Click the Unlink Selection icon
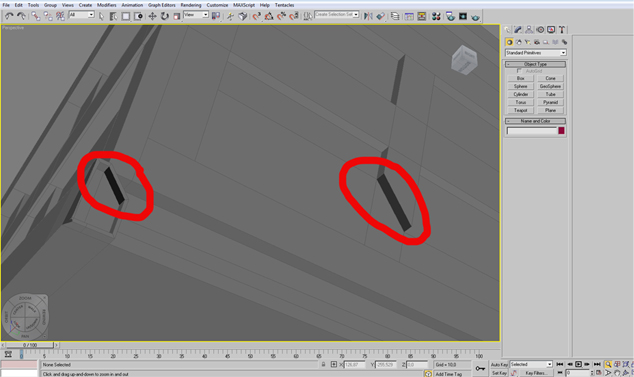Screen dimensions: 634x377 tap(48, 16)
